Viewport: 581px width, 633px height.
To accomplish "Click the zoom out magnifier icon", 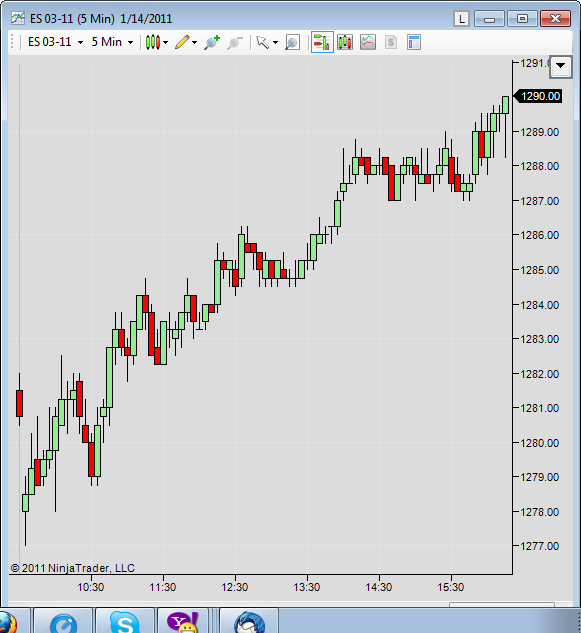I will click(235, 42).
